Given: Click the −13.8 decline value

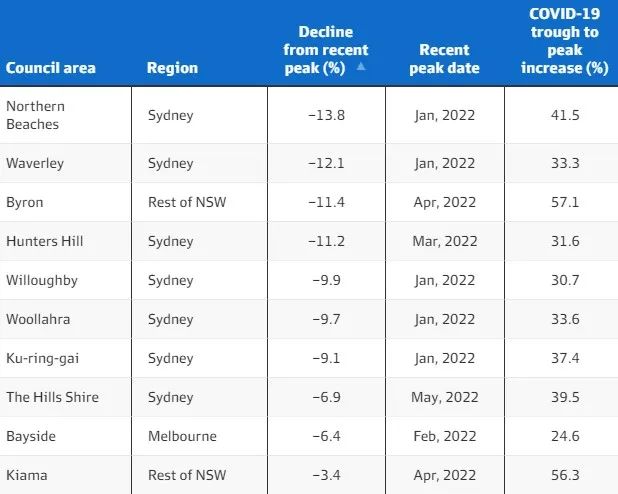Looking at the screenshot, I should 326,115.
